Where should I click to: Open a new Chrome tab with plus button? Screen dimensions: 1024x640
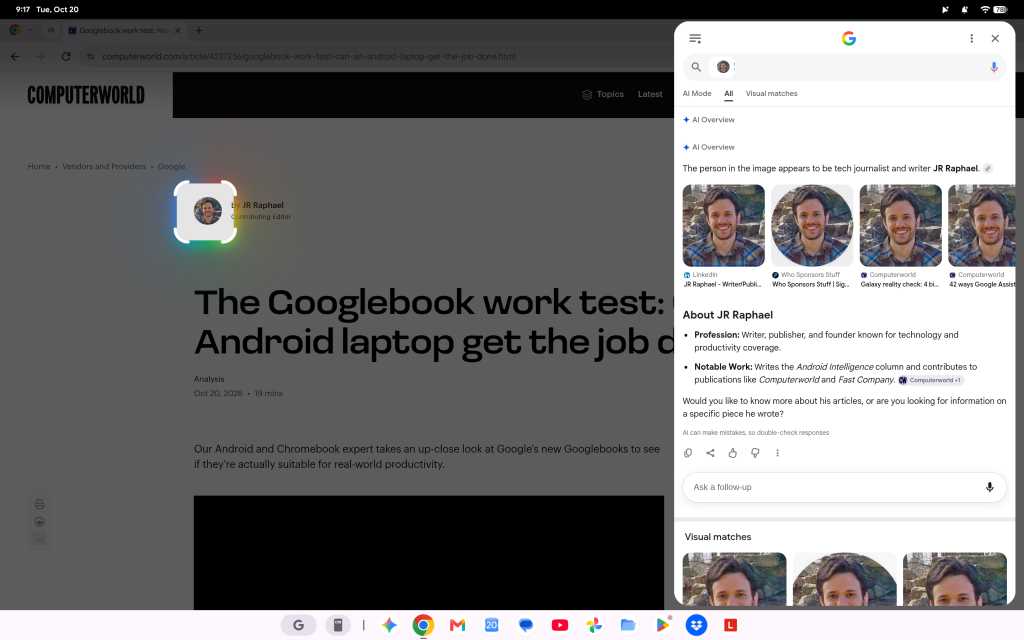(x=199, y=30)
